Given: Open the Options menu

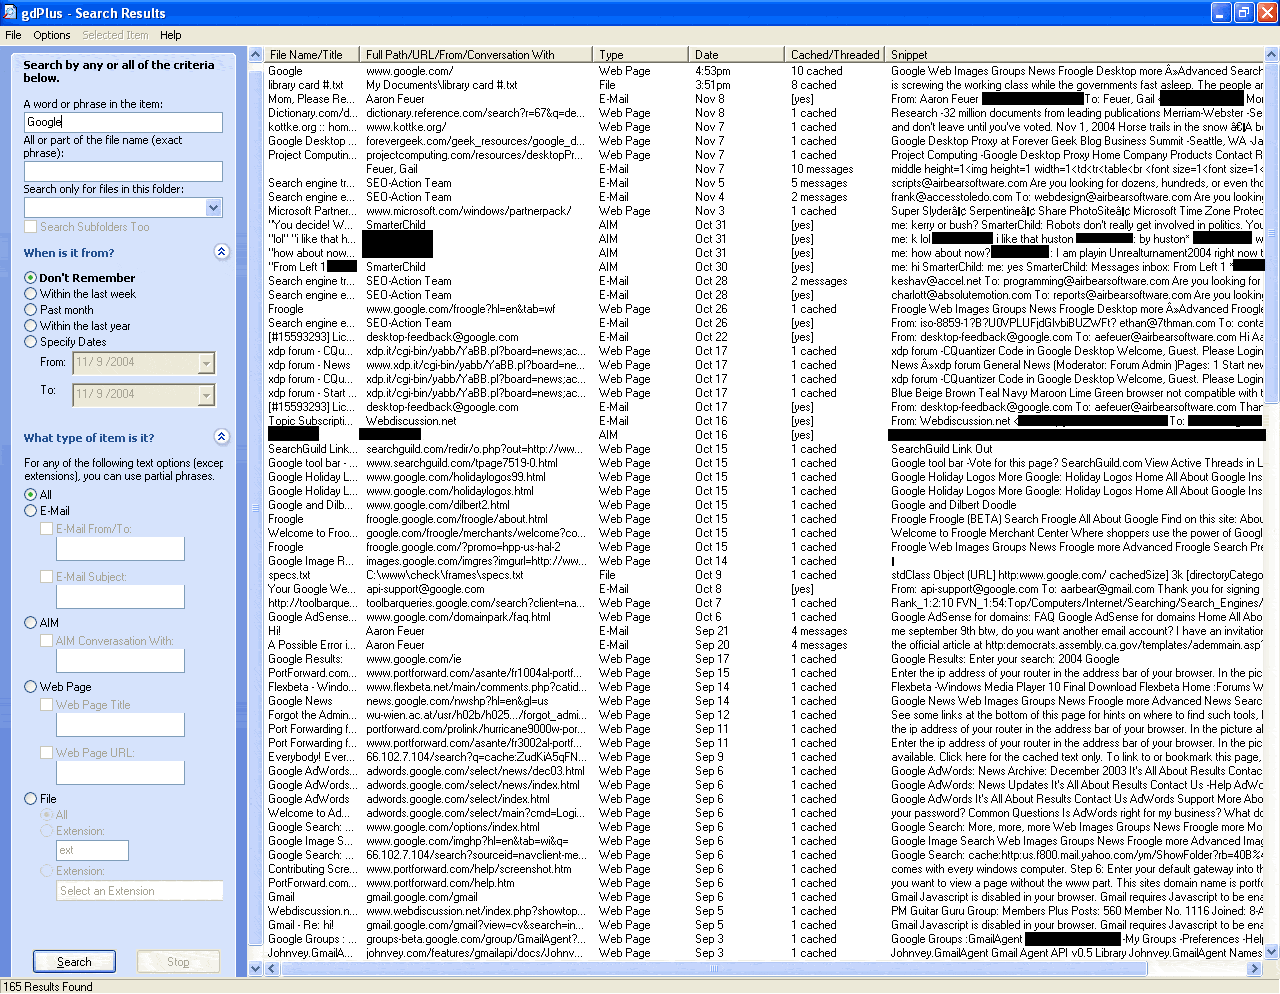Looking at the screenshot, I should 52,35.
